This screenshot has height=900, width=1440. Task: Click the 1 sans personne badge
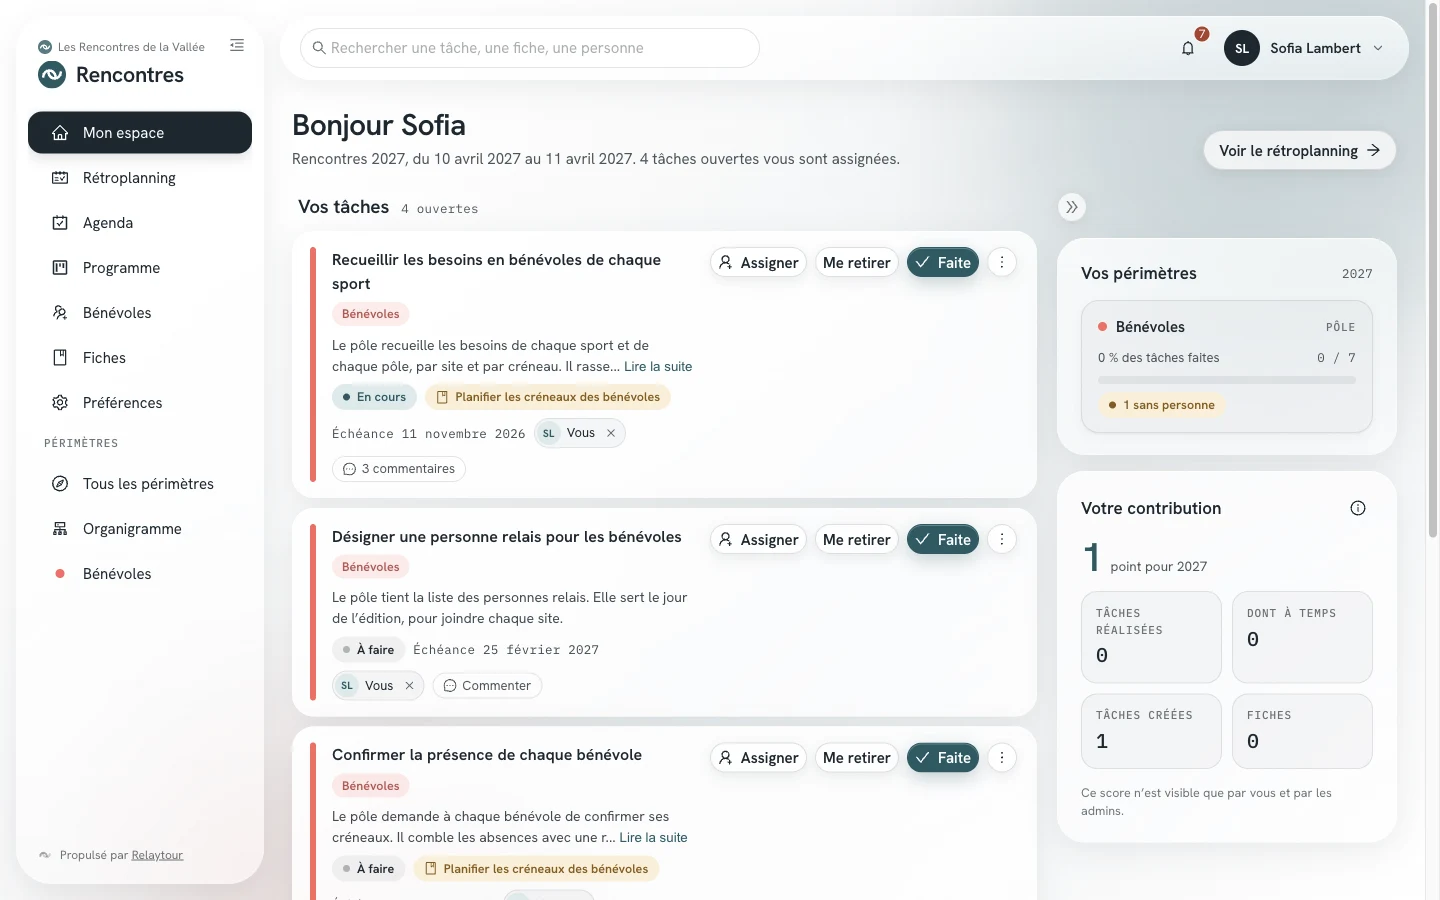[x=1162, y=405]
